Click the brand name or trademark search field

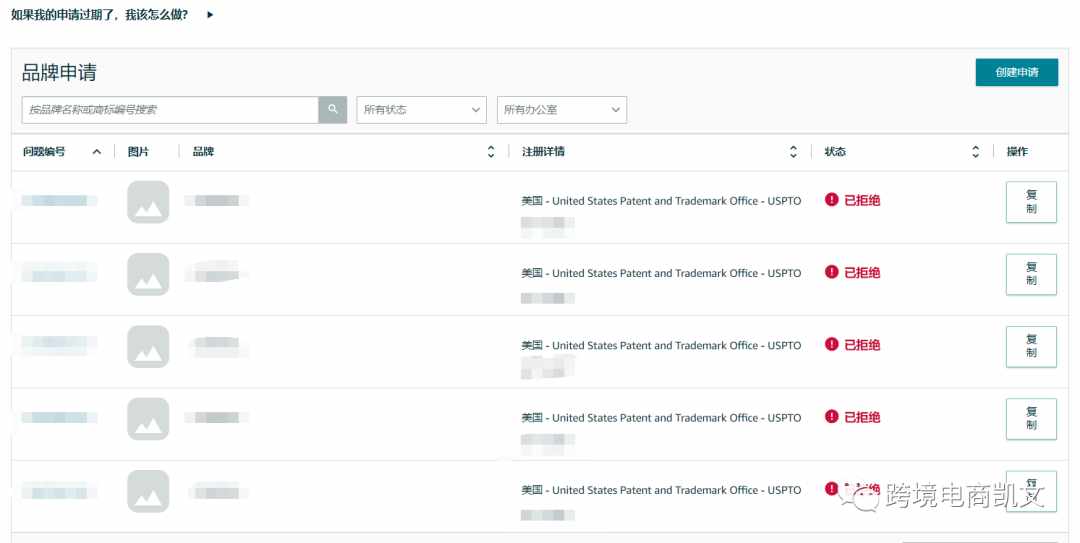pos(170,110)
